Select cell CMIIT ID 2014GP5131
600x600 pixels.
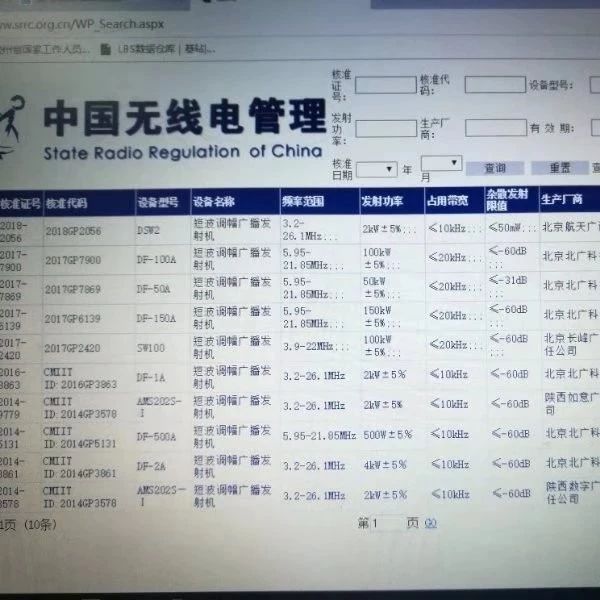click(x=80, y=437)
